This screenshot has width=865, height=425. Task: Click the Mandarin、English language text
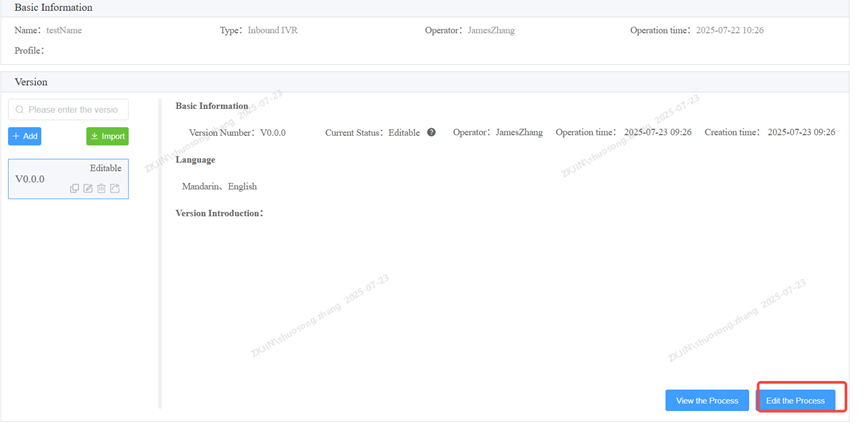coord(219,186)
